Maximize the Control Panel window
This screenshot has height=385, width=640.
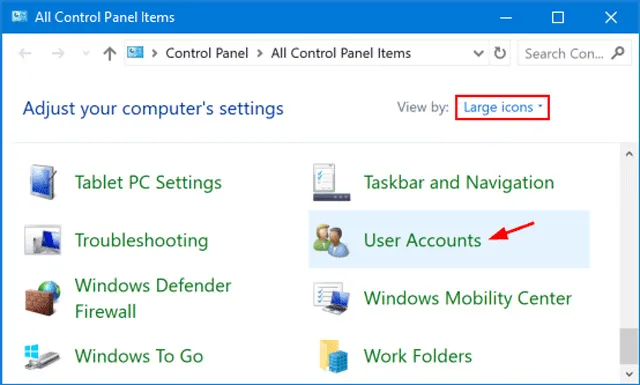558,18
